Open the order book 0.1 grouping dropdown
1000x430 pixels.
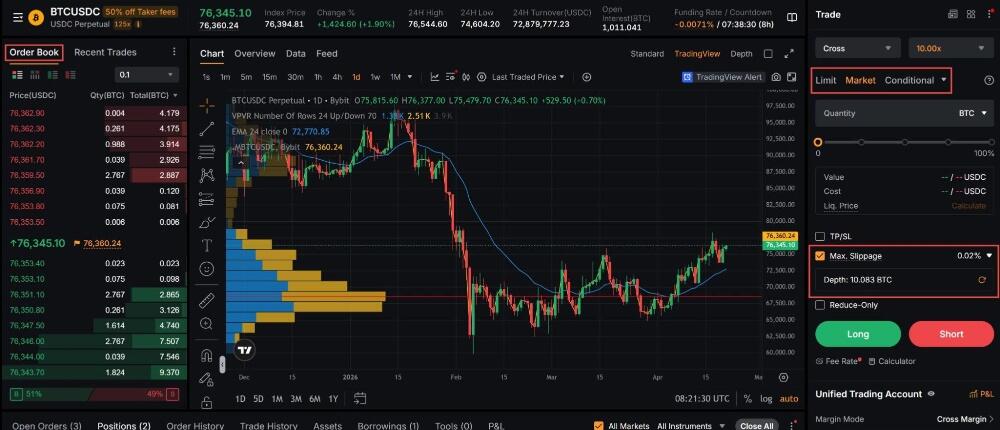(147, 75)
